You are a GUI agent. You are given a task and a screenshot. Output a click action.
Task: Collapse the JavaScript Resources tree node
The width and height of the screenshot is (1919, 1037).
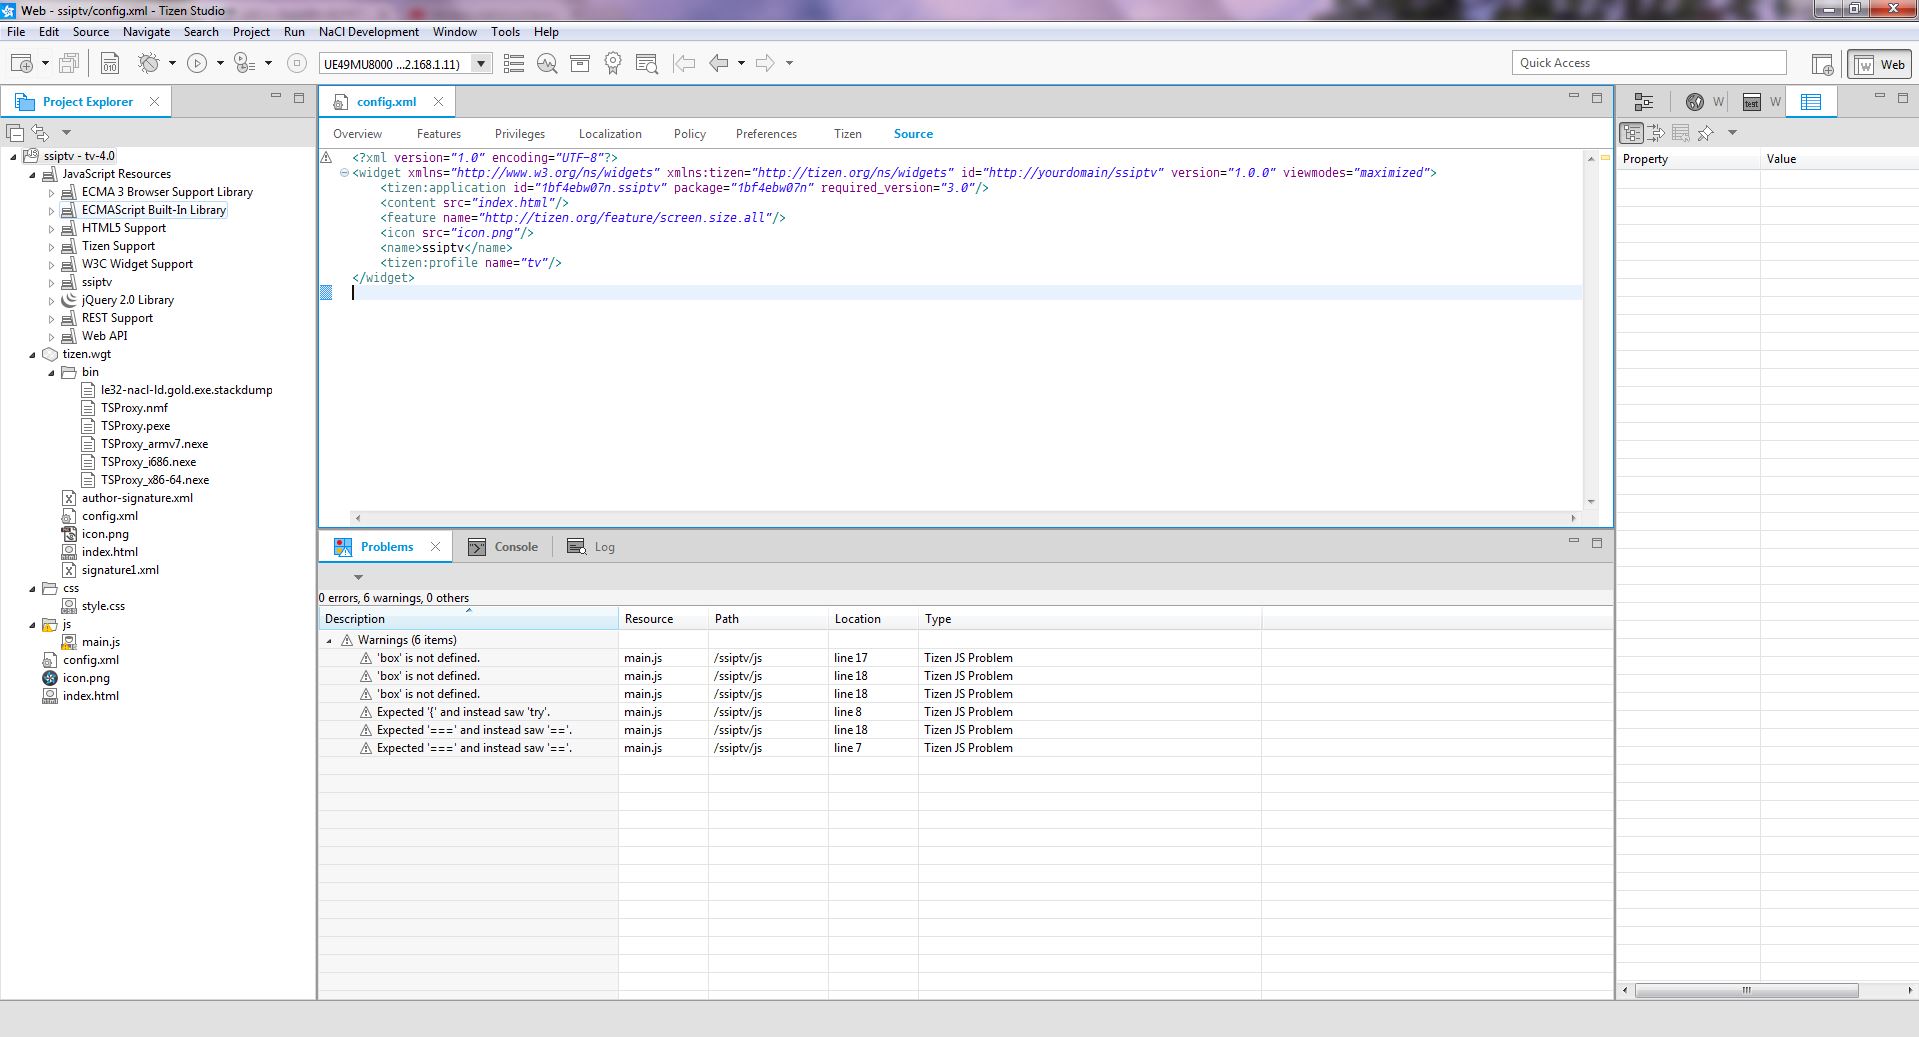click(x=32, y=174)
